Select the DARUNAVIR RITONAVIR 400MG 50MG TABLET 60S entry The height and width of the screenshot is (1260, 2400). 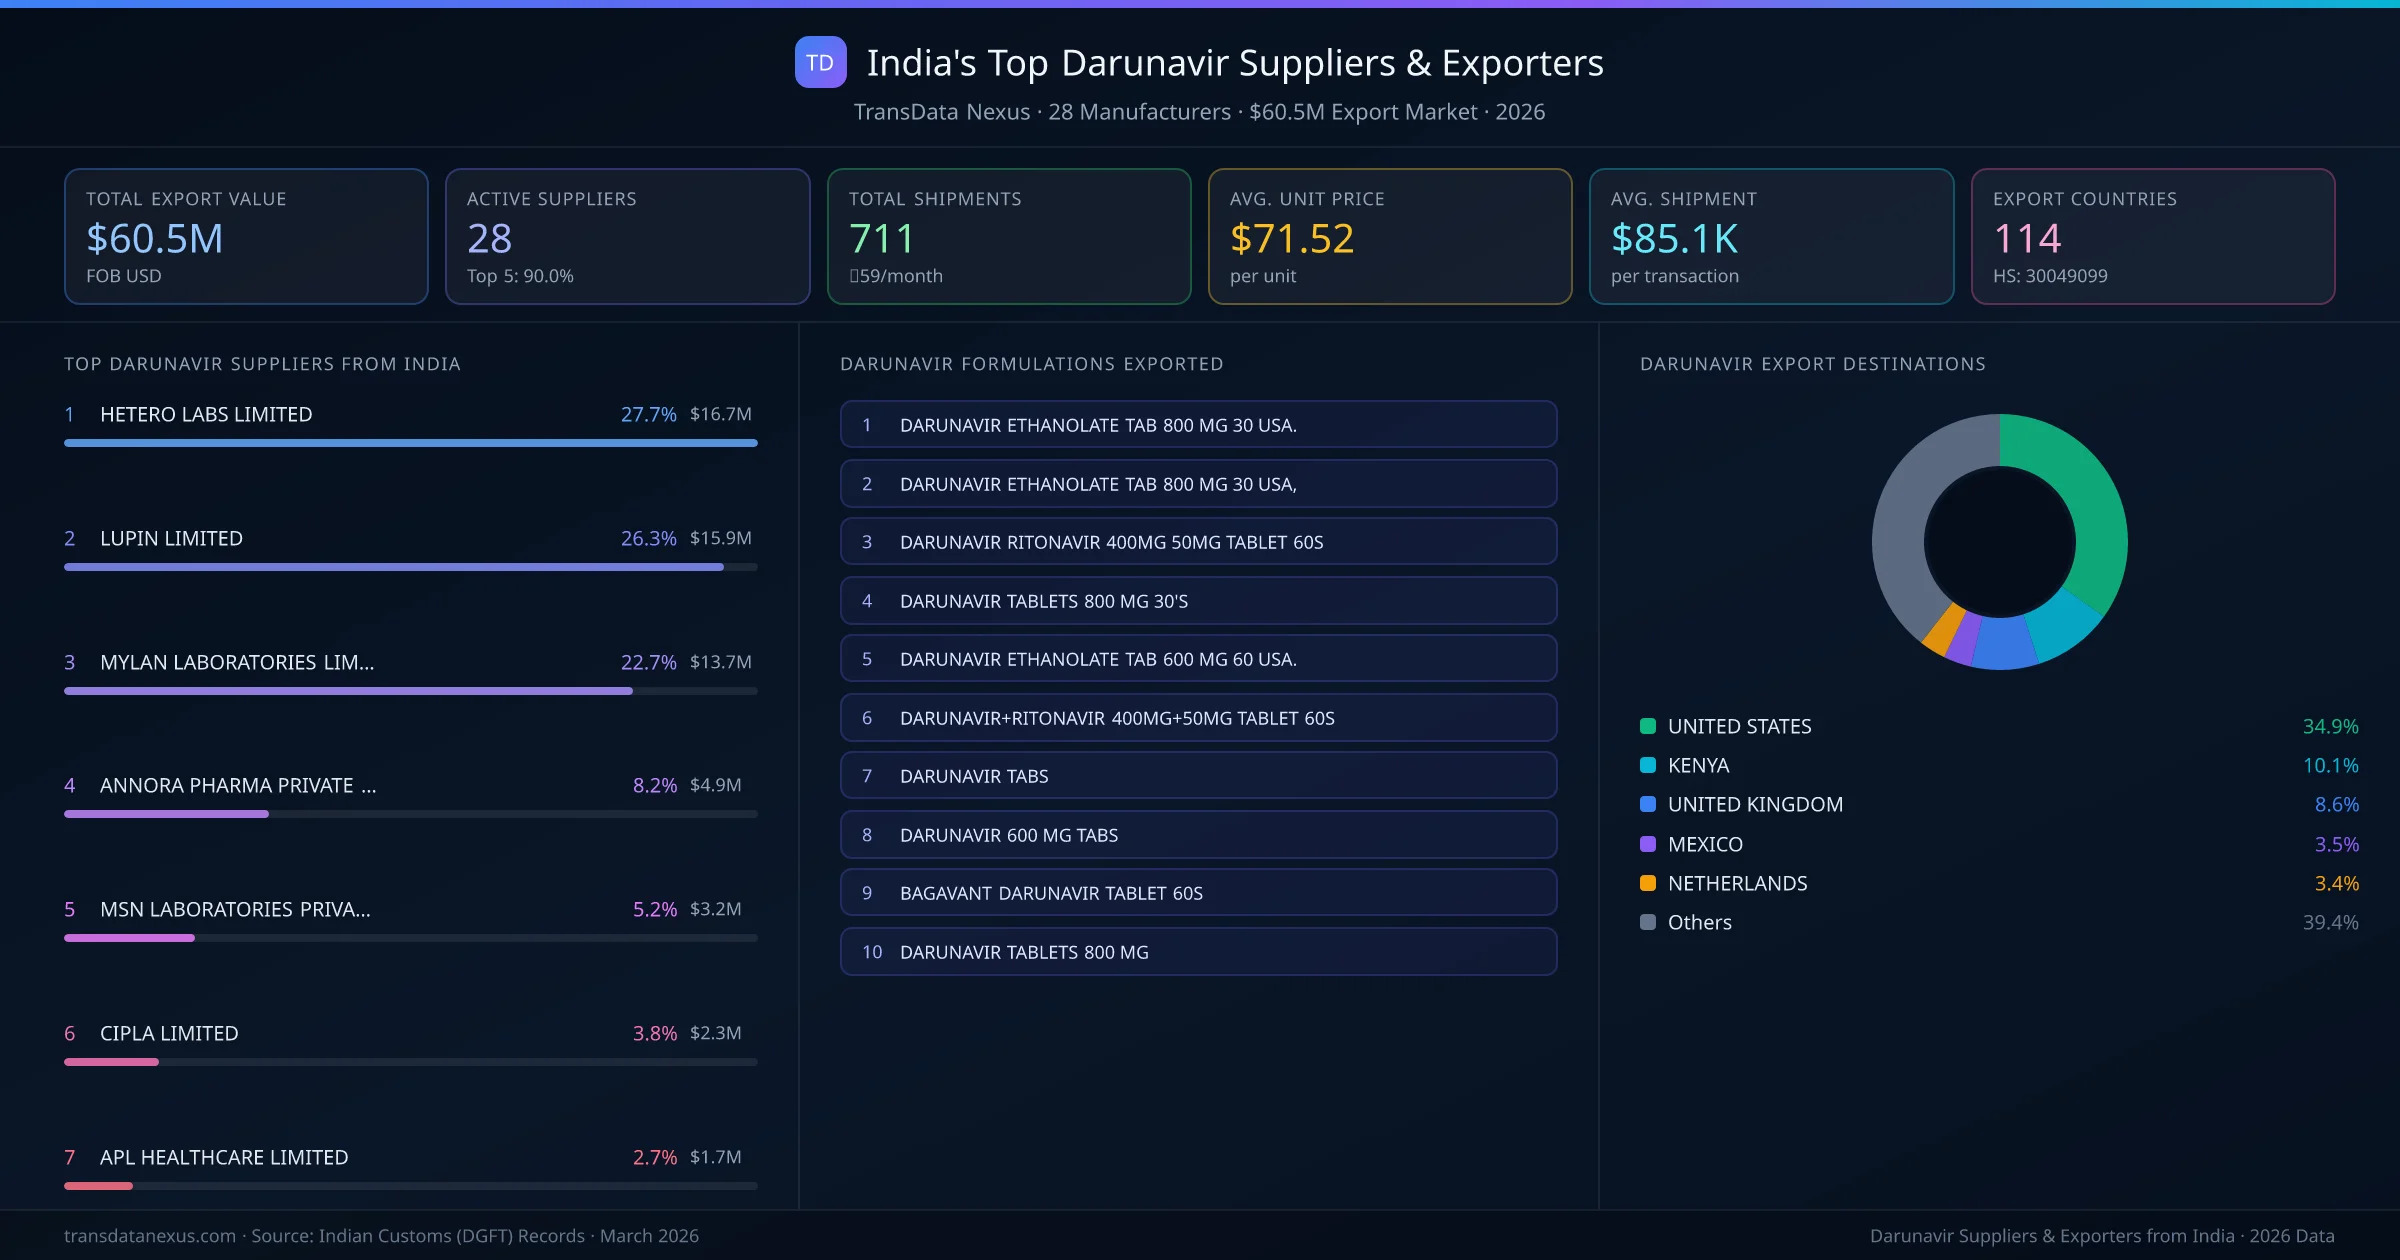(x=1198, y=541)
